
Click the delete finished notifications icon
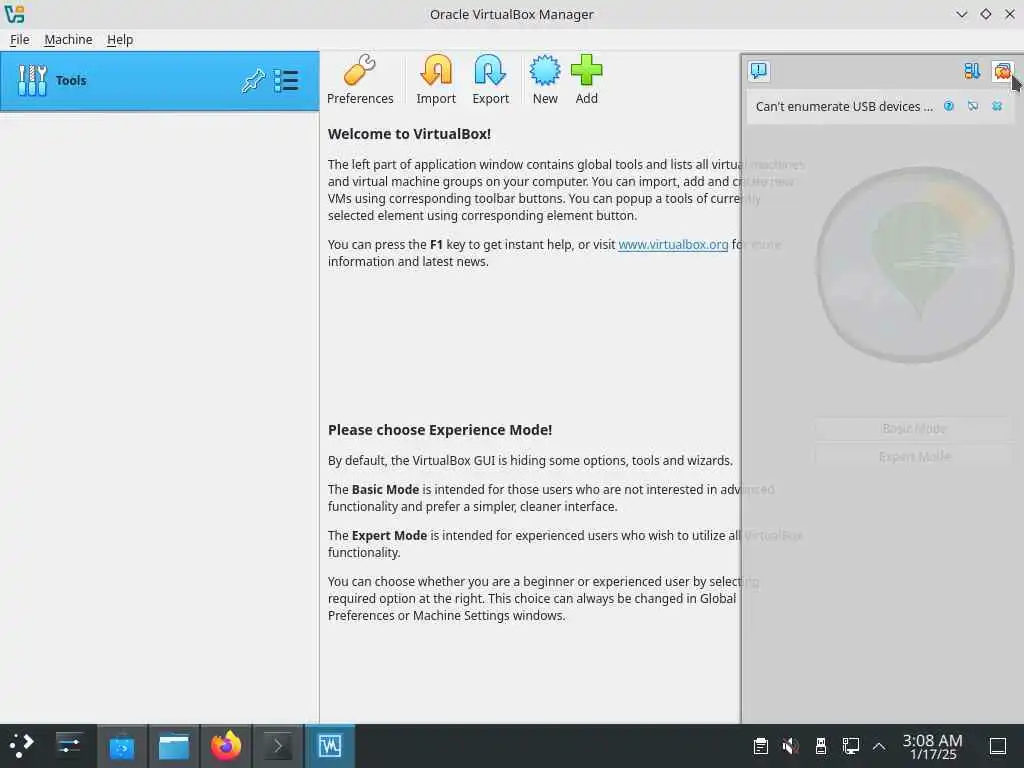1002,71
